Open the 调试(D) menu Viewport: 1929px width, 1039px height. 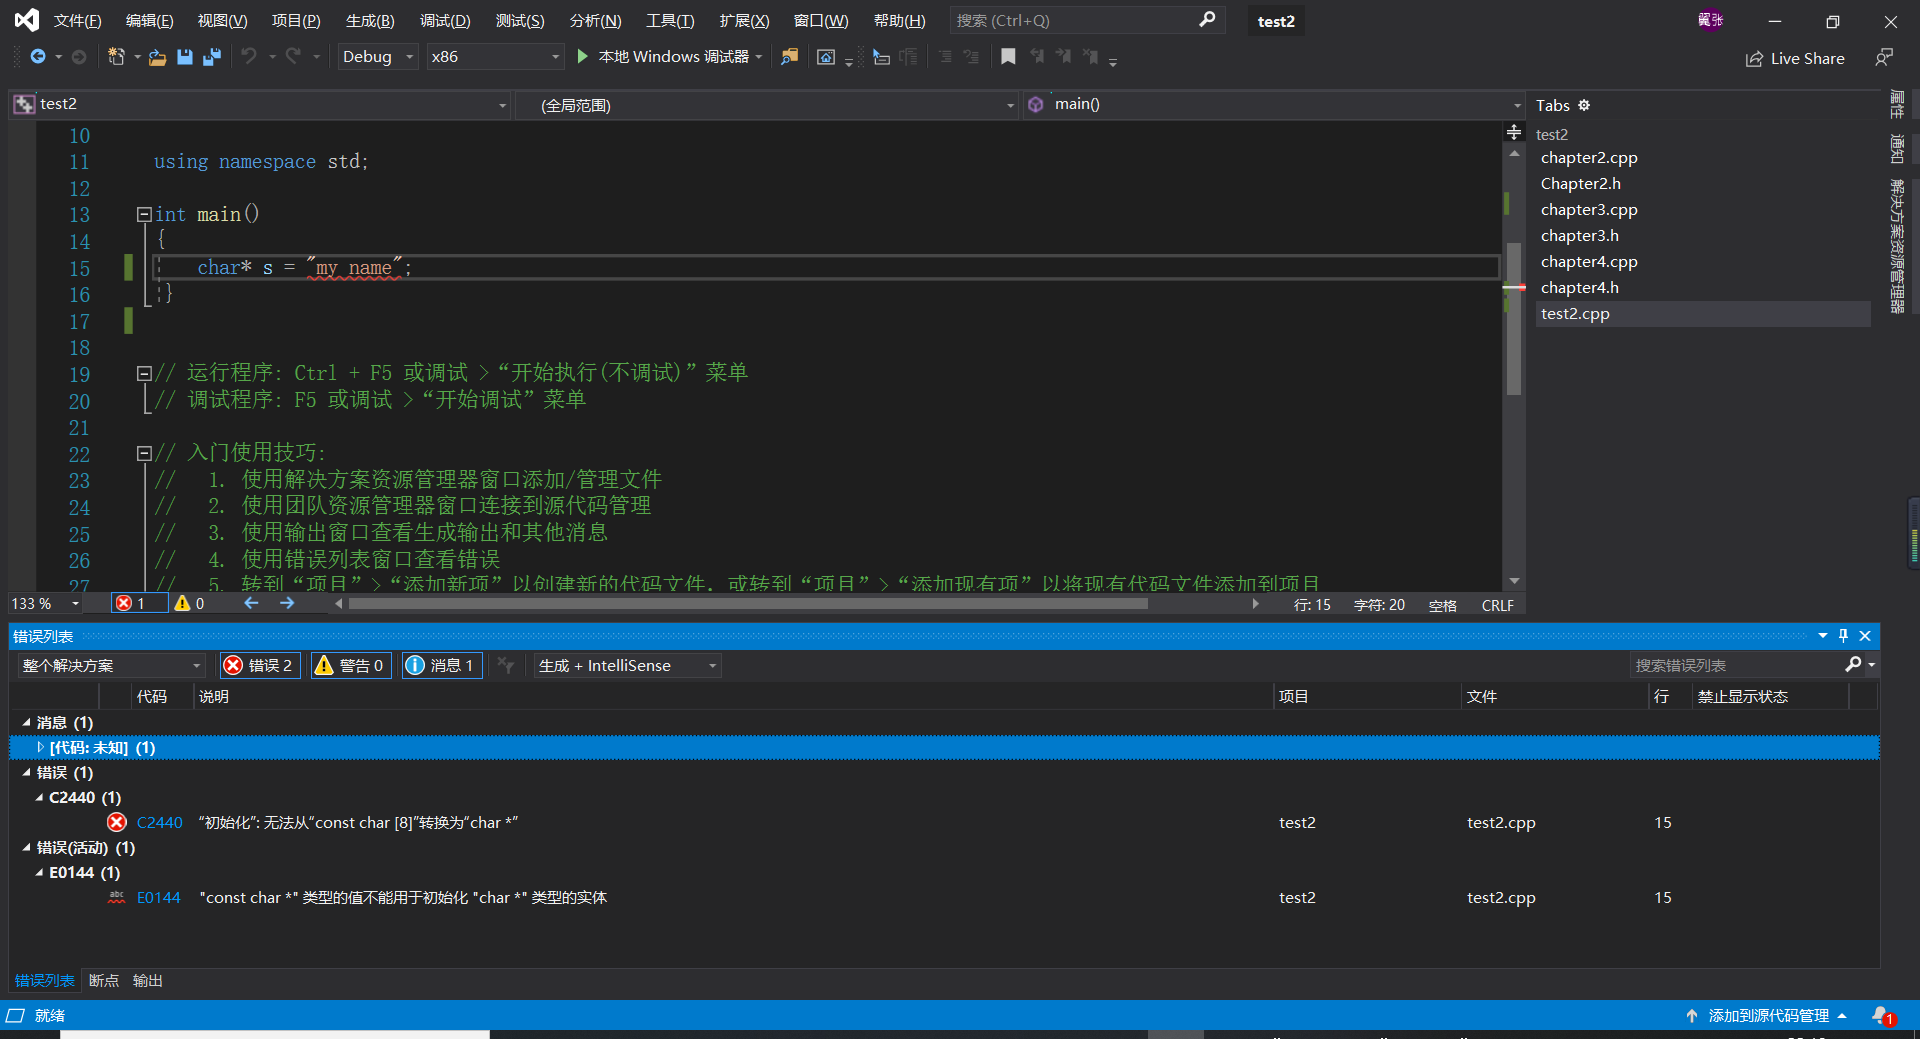click(x=445, y=21)
